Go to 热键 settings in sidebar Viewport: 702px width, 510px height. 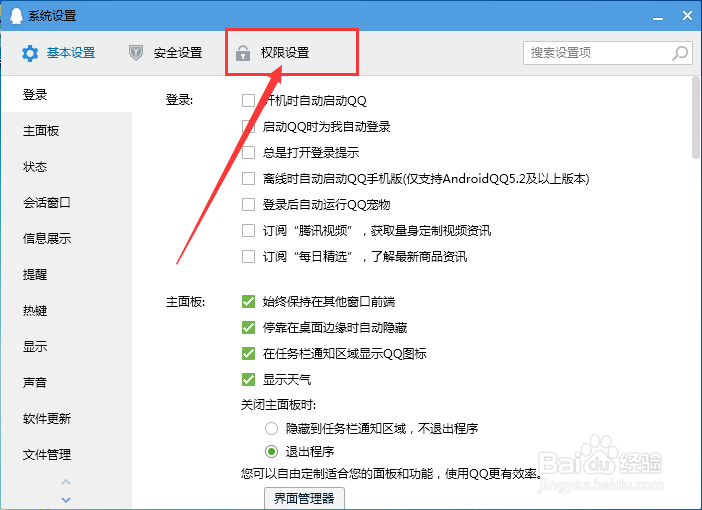pyautogui.click(x=66, y=310)
